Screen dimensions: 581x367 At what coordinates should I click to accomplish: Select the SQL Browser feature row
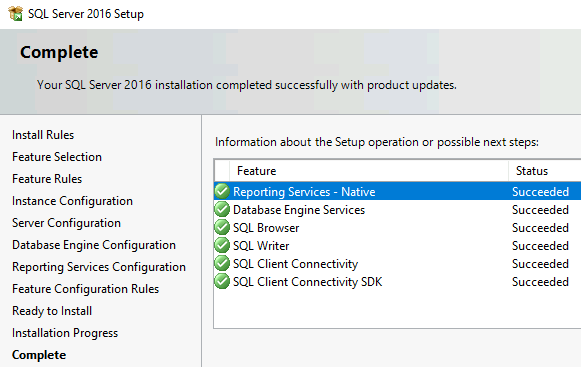pyautogui.click(x=398, y=228)
